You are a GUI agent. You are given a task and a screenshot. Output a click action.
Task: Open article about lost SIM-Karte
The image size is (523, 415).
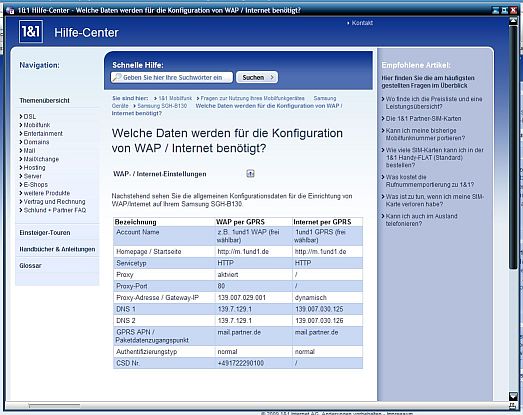point(435,200)
